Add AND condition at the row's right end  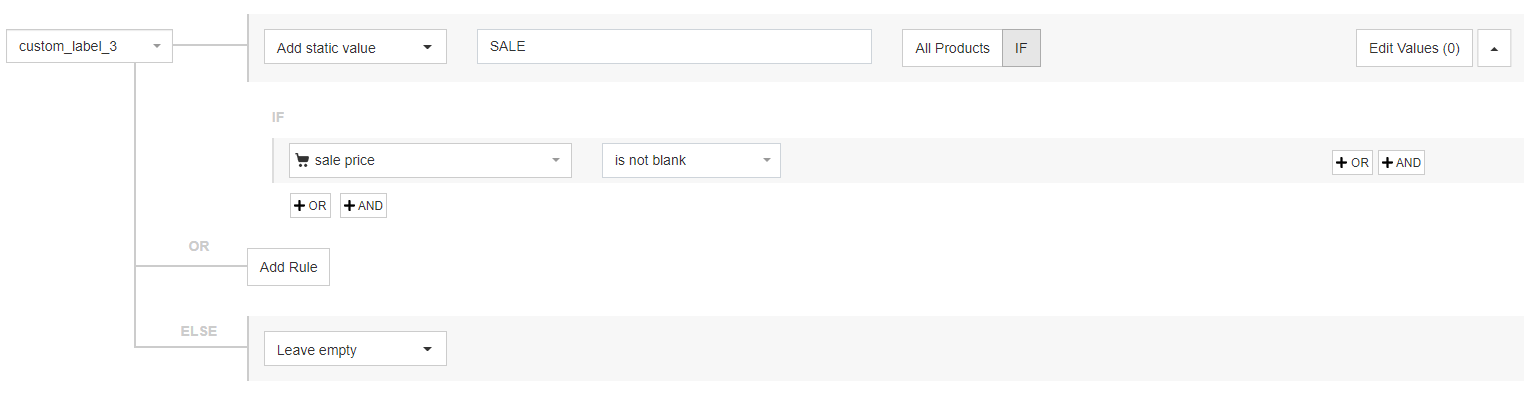[1401, 163]
